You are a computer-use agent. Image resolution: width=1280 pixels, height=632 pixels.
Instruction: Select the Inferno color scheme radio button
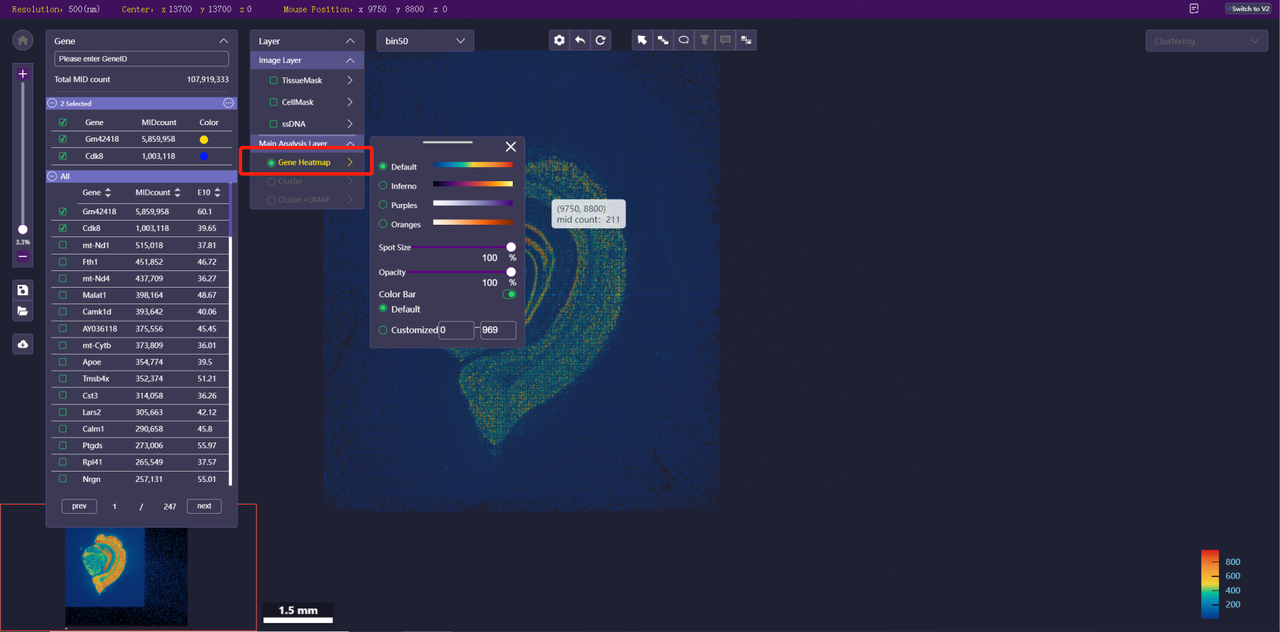[x=383, y=186]
